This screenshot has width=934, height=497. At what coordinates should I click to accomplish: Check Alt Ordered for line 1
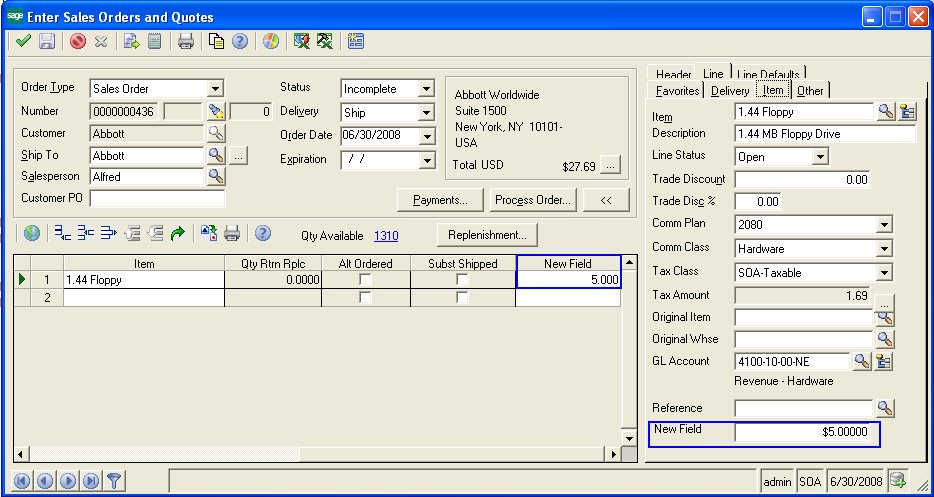[365, 279]
